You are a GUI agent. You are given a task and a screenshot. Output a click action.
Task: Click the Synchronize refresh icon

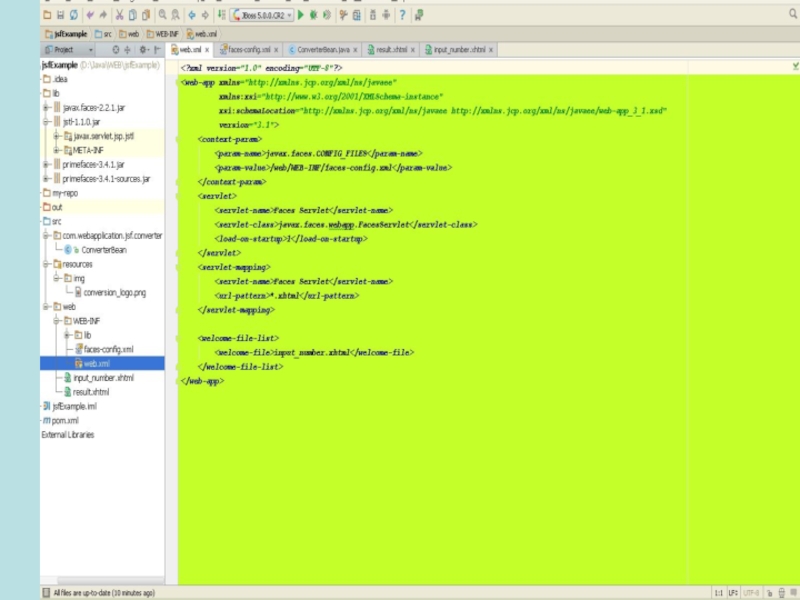pos(74,15)
